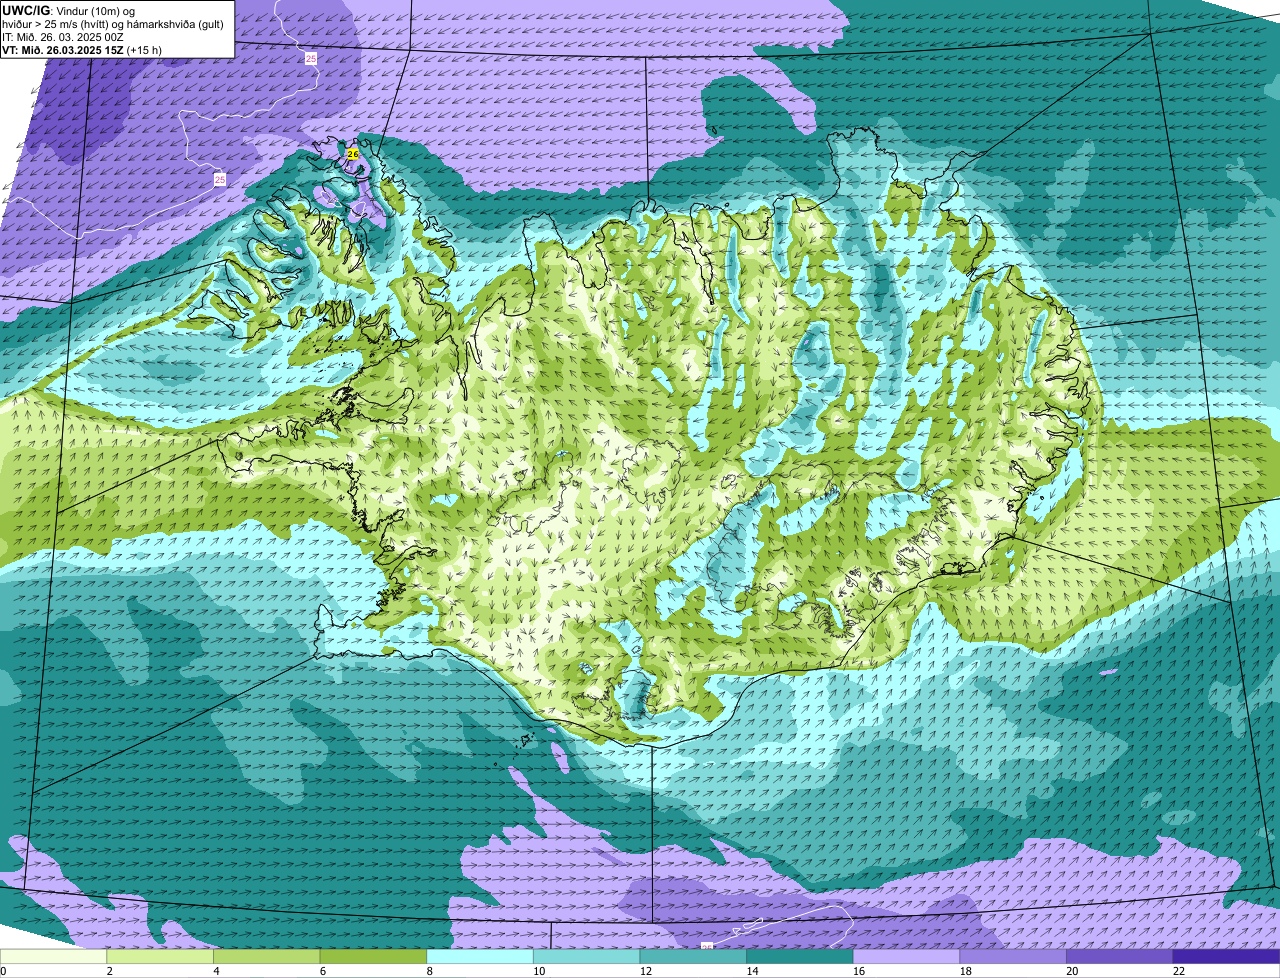
Task: Click the legend value 2
Action: point(109,971)
